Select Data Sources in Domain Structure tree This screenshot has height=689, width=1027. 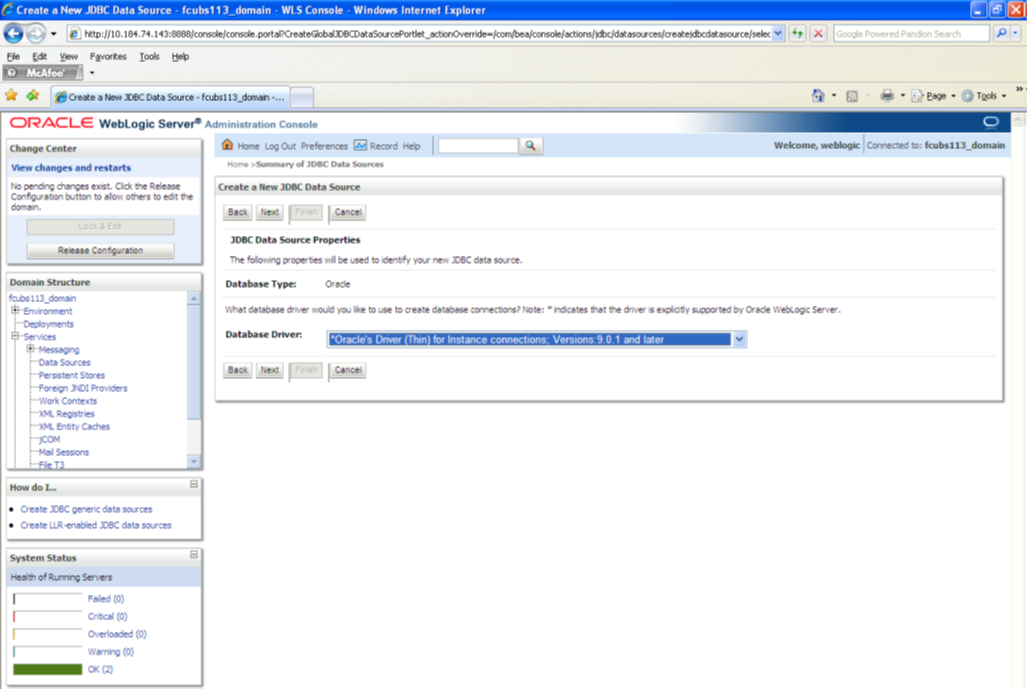[64, 362]
